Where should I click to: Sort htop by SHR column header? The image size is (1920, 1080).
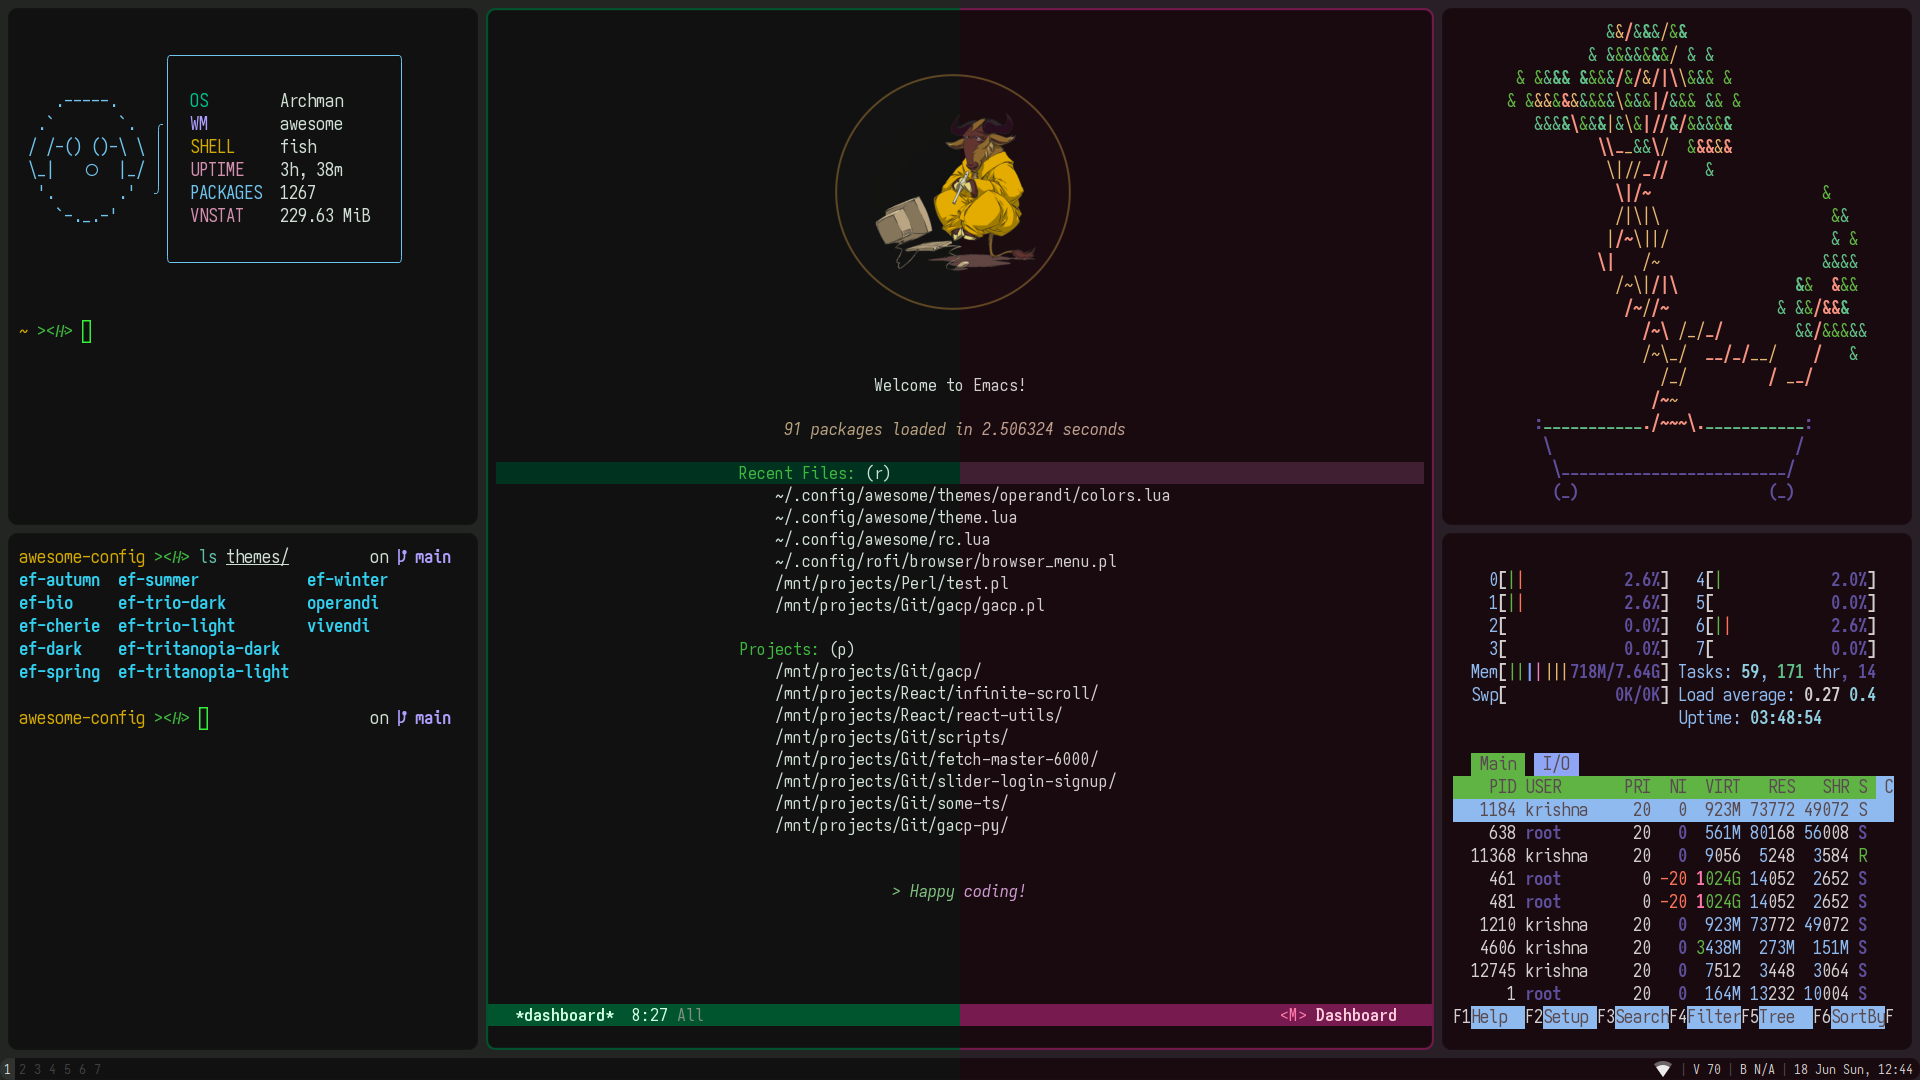tap(1835, 787)
